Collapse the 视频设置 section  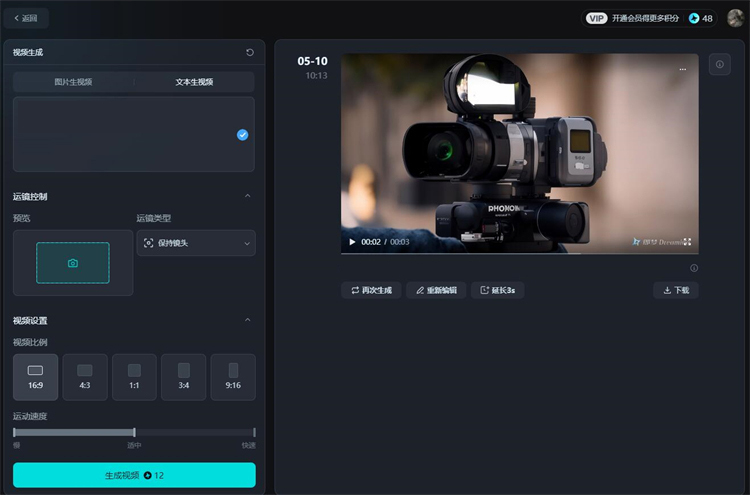pyautogui.click(x=248, y=321)
